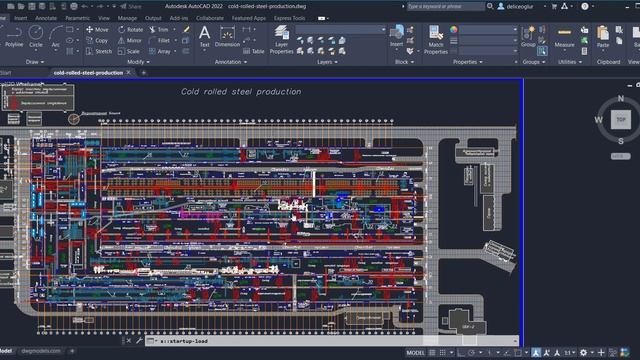Toggle group selection on/off in Groups panel
The image size is (640, 360).
click(542, 51)
